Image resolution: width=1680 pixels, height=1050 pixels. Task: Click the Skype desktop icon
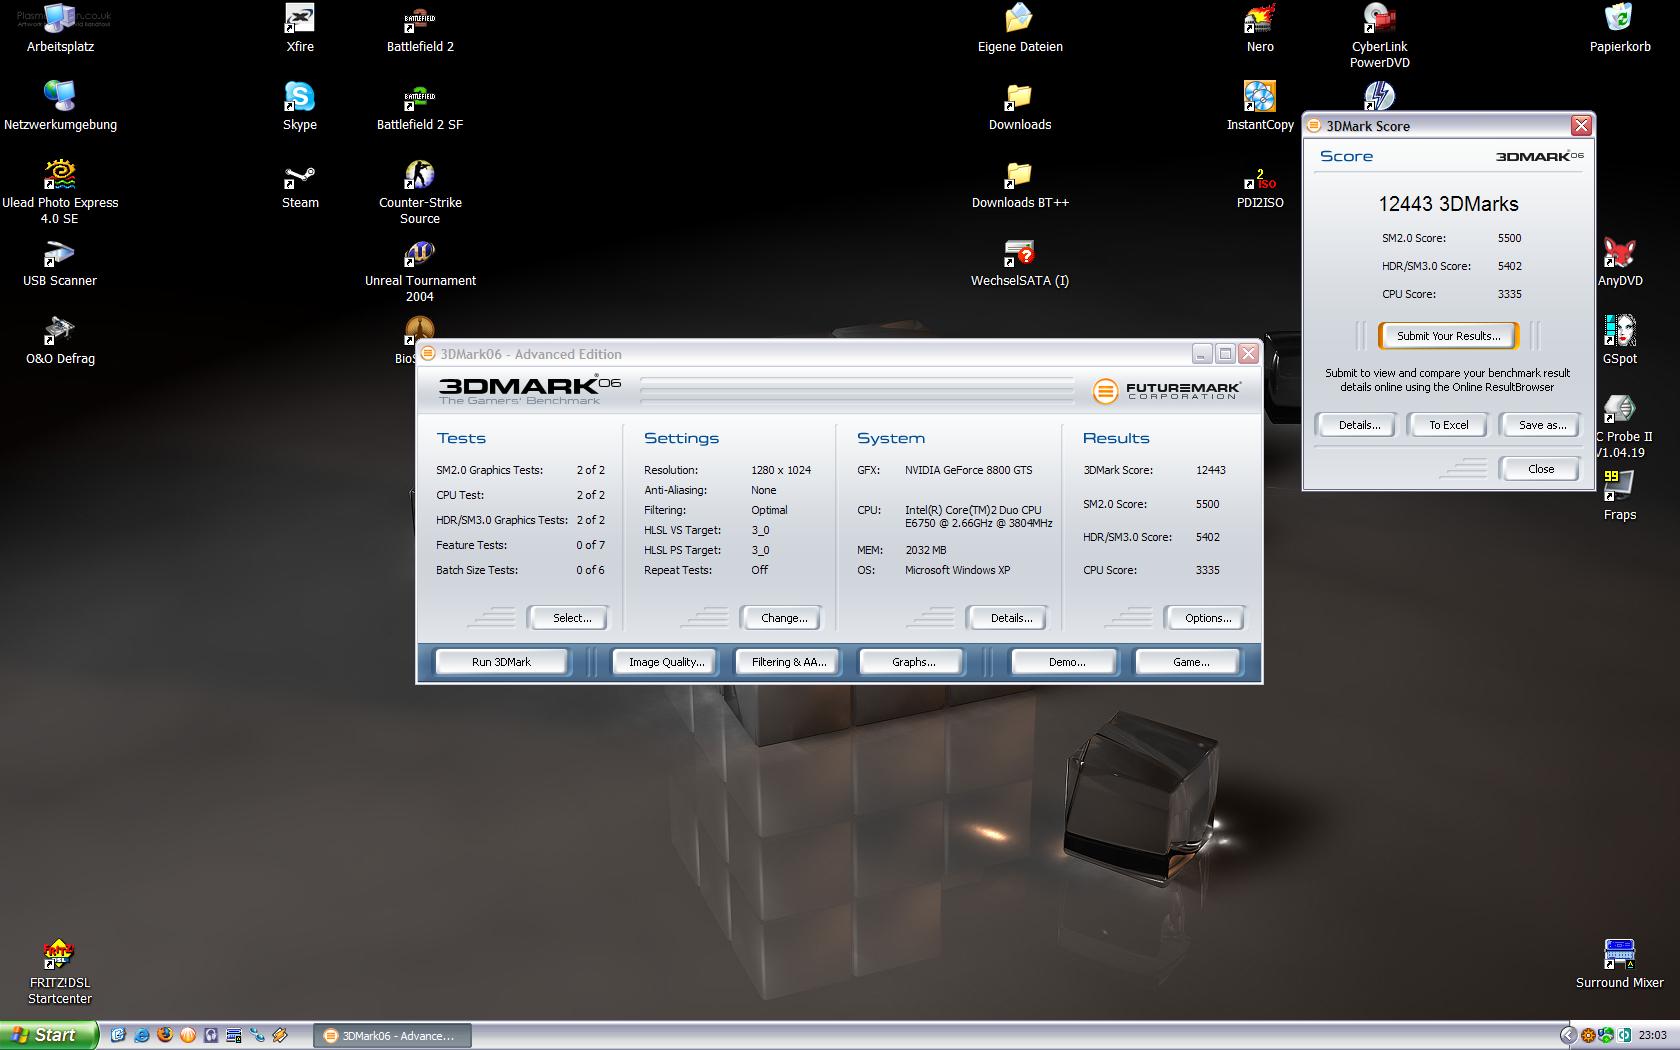click(300, 106)
